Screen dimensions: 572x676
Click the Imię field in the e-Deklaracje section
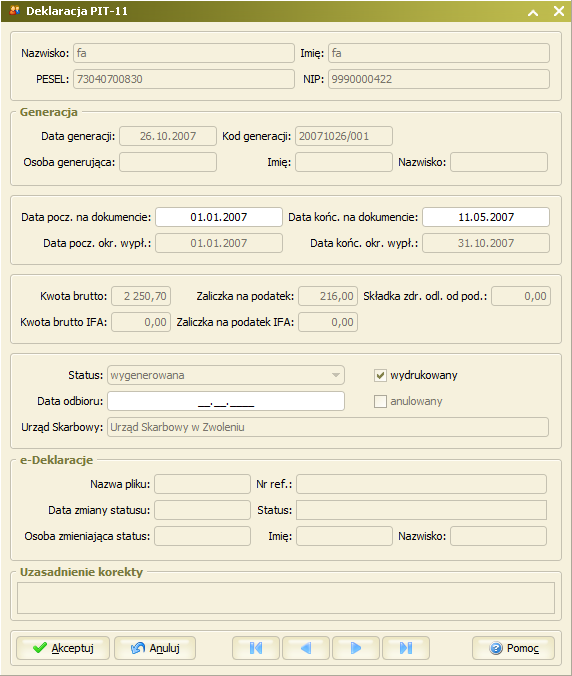pyautogui.click(x=344, y=536)
